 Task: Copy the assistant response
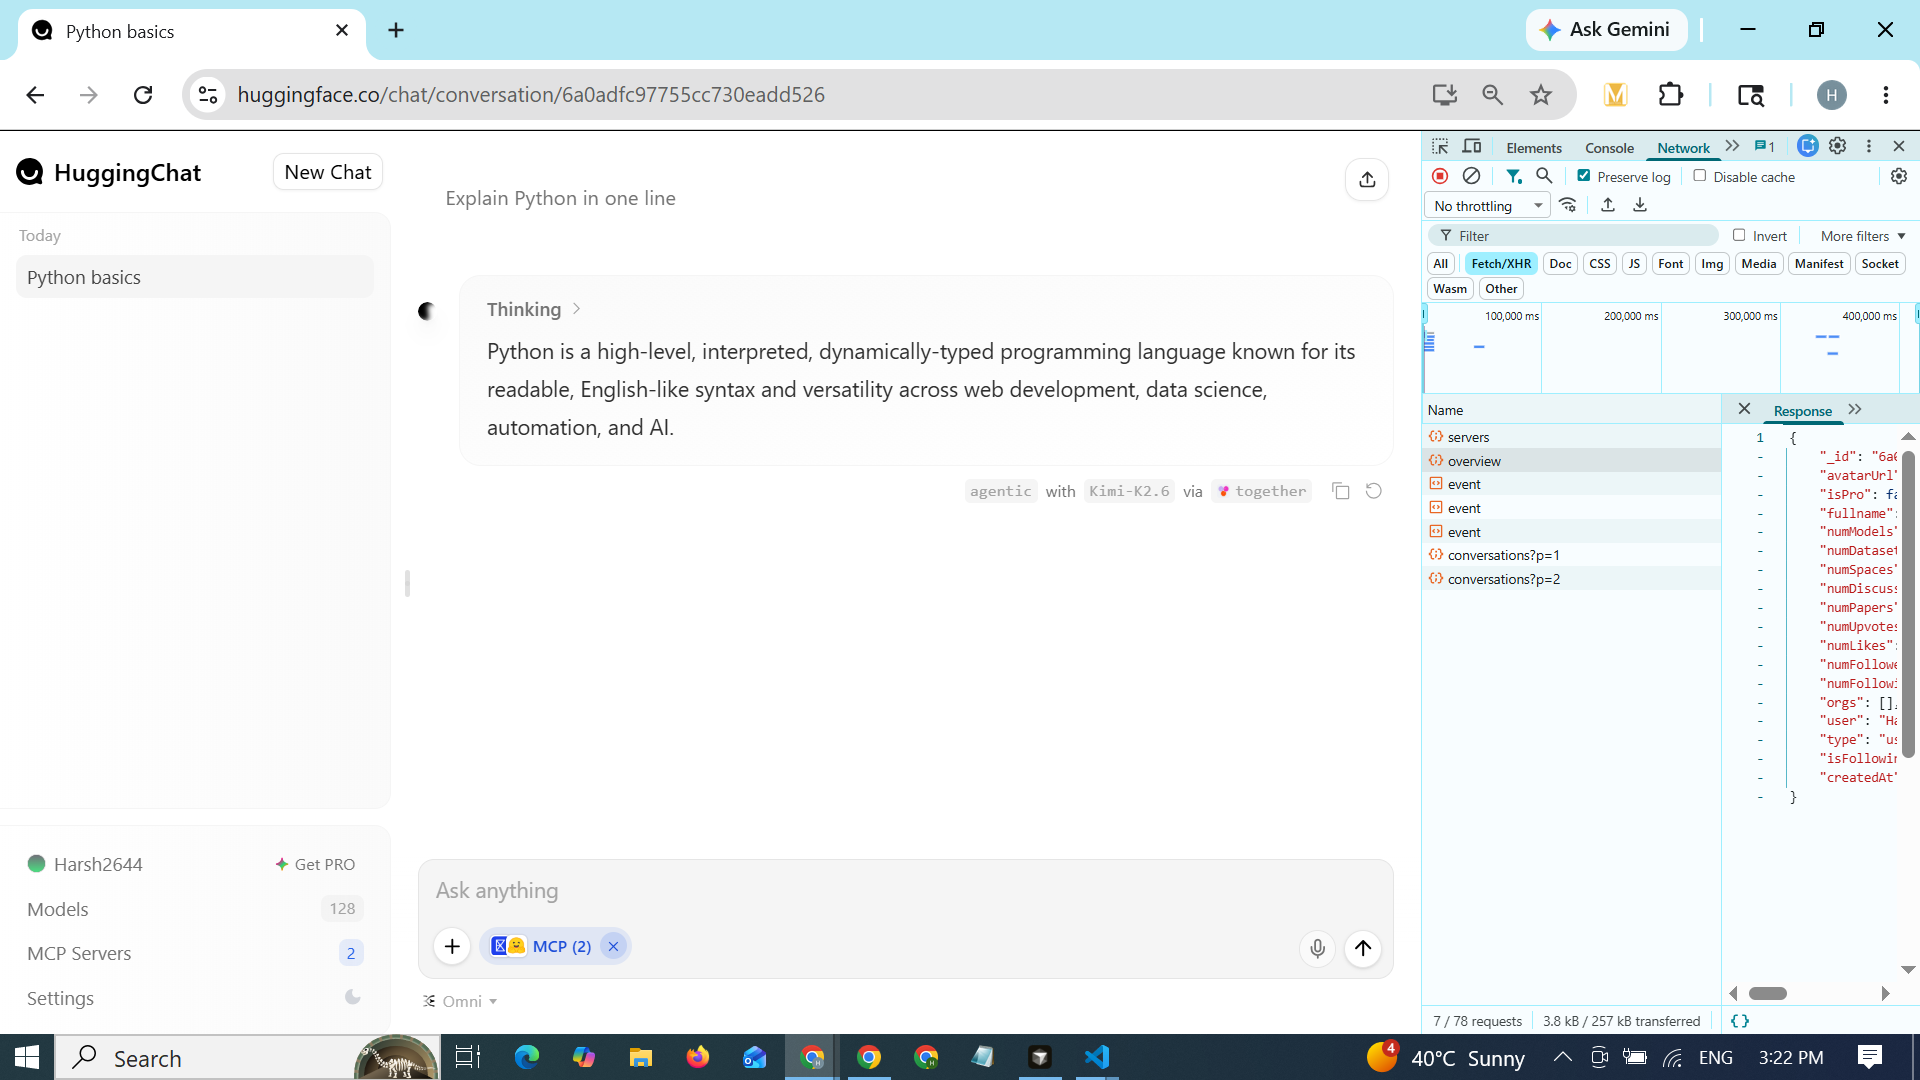pyautogui.click(x=1341, y=491)
